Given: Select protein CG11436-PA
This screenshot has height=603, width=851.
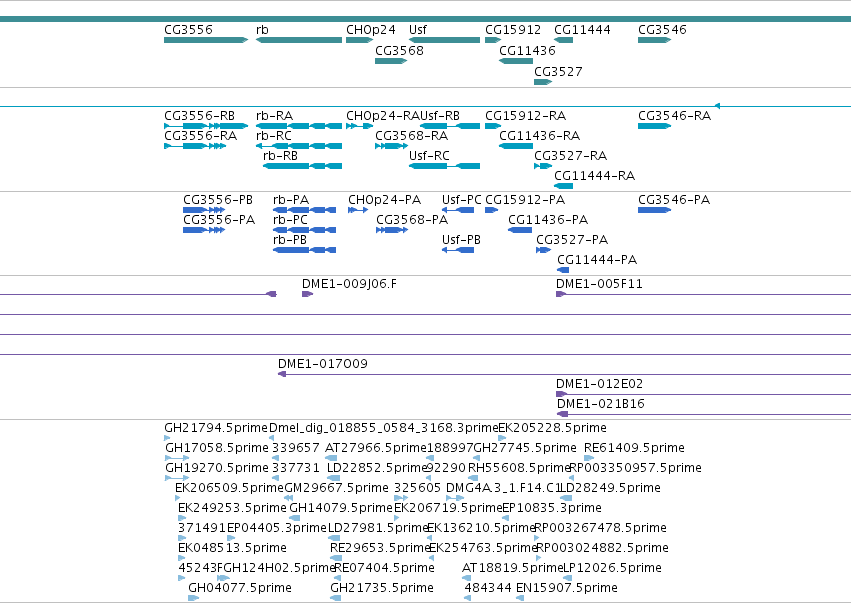Looking at the screenshot, I should 520,231.
